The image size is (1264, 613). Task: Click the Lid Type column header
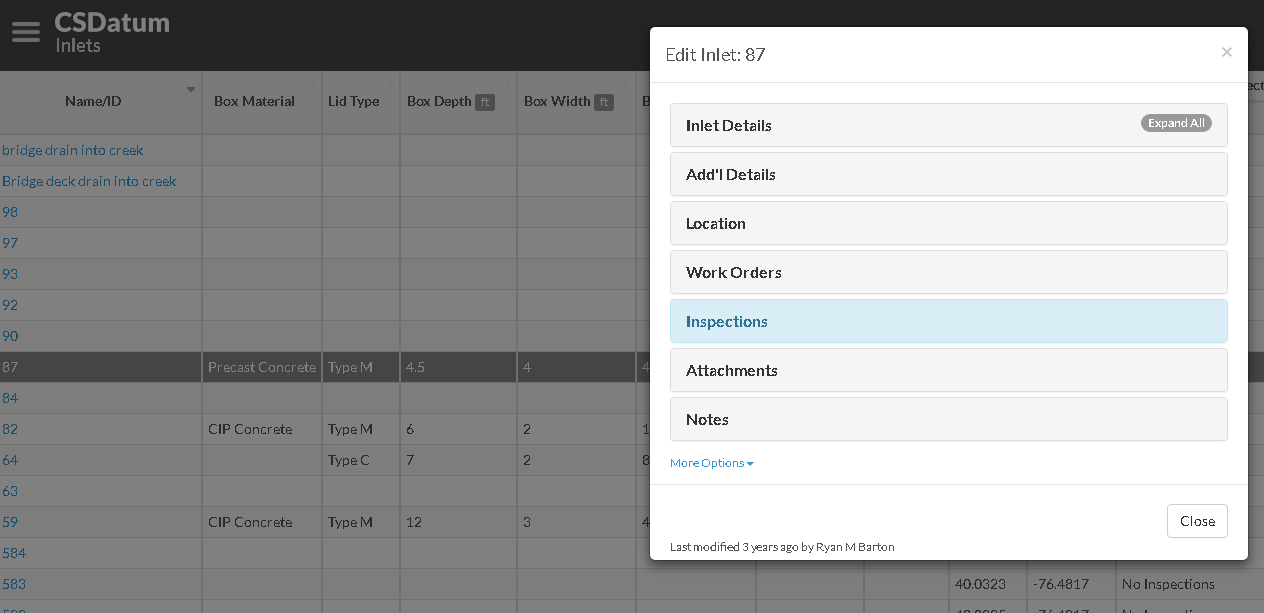[354, 101]
